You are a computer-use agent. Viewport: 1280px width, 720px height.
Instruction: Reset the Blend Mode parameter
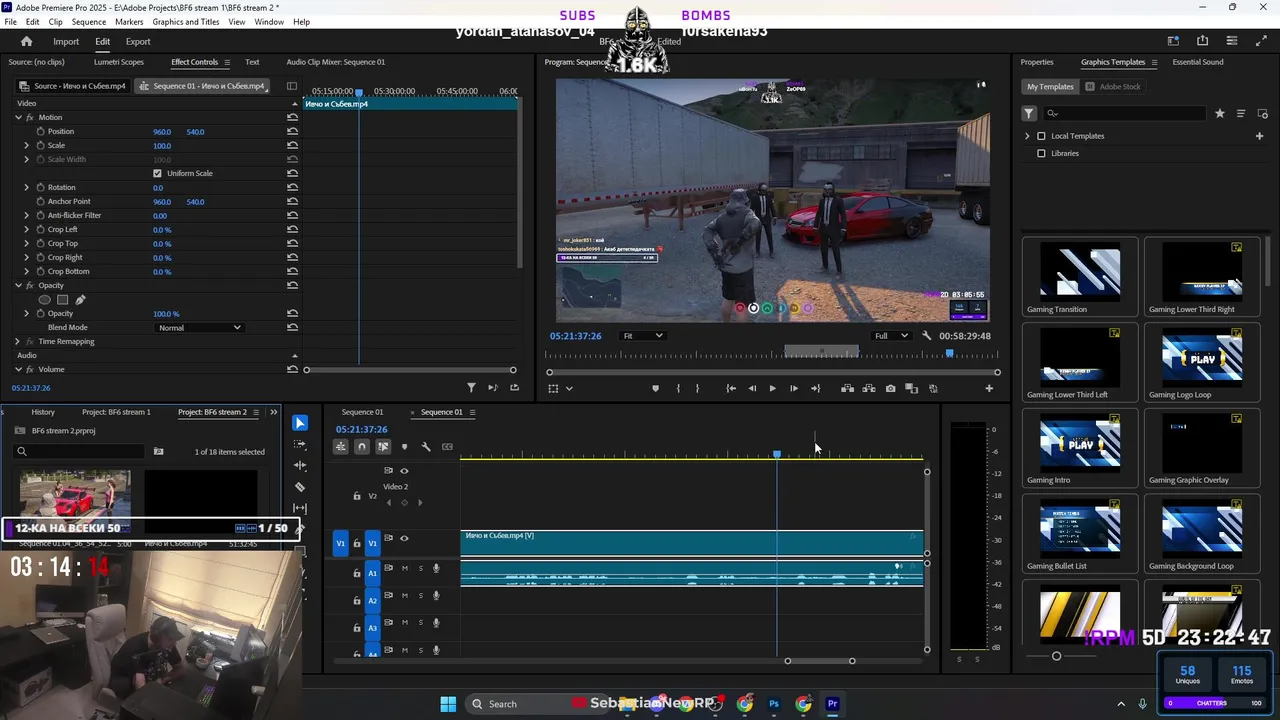[292, 327]
